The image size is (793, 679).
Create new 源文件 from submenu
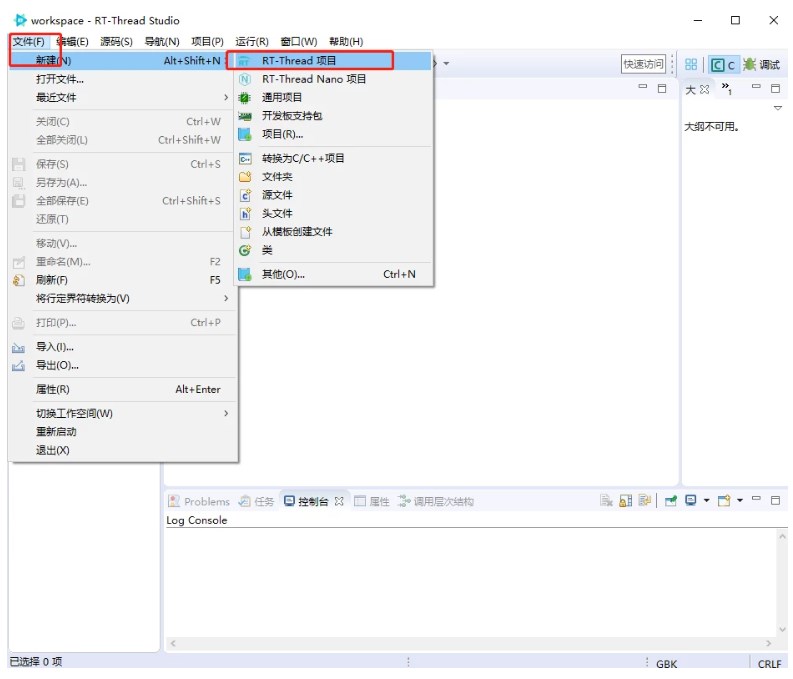pyautogui.click(x=333, y=195)
